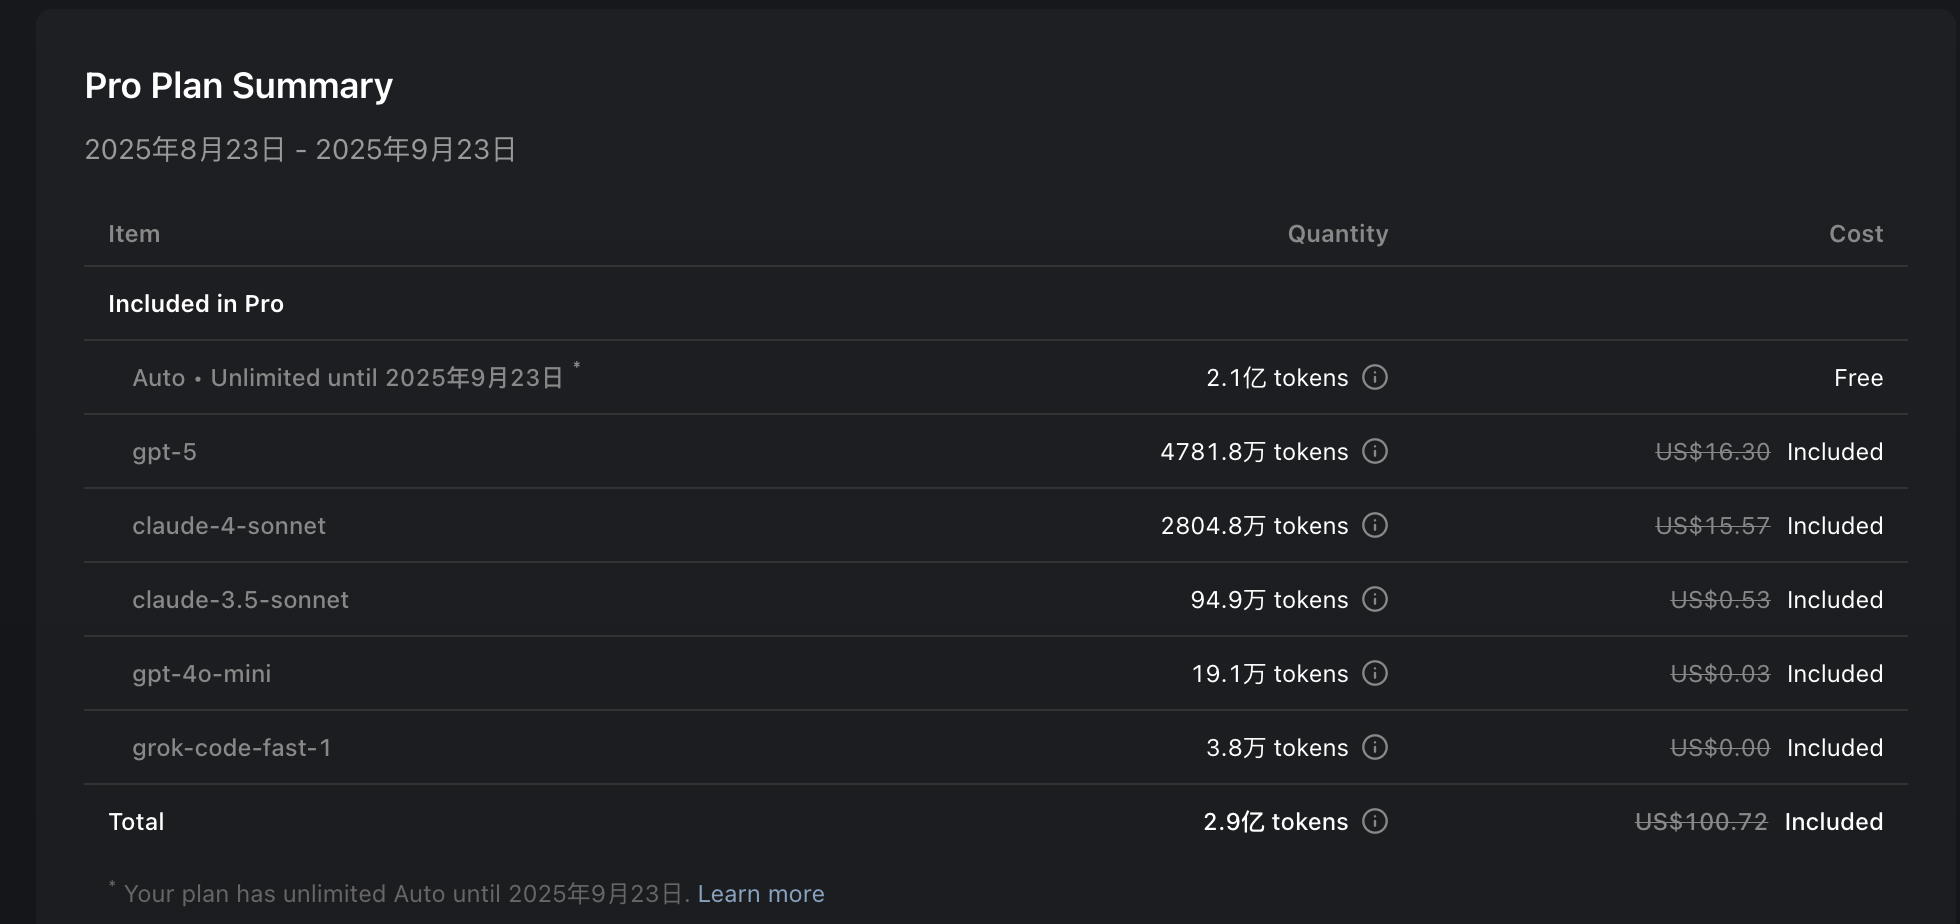Click the Item column header
Viewport: 1960px width, 924px height.
pyautogui.click(x=134, y=234)
